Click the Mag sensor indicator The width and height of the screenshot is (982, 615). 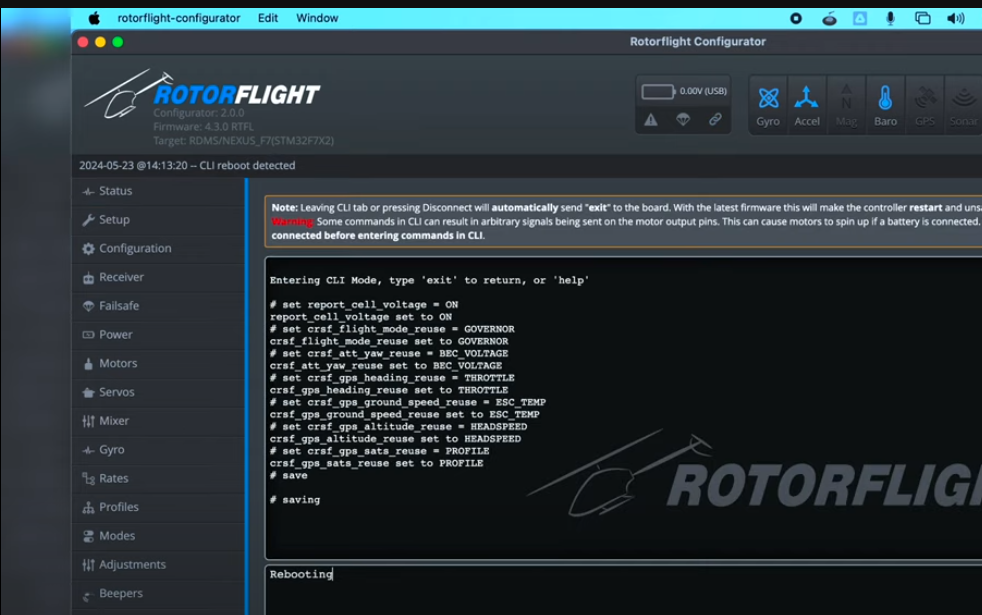(x=846, y=105)
